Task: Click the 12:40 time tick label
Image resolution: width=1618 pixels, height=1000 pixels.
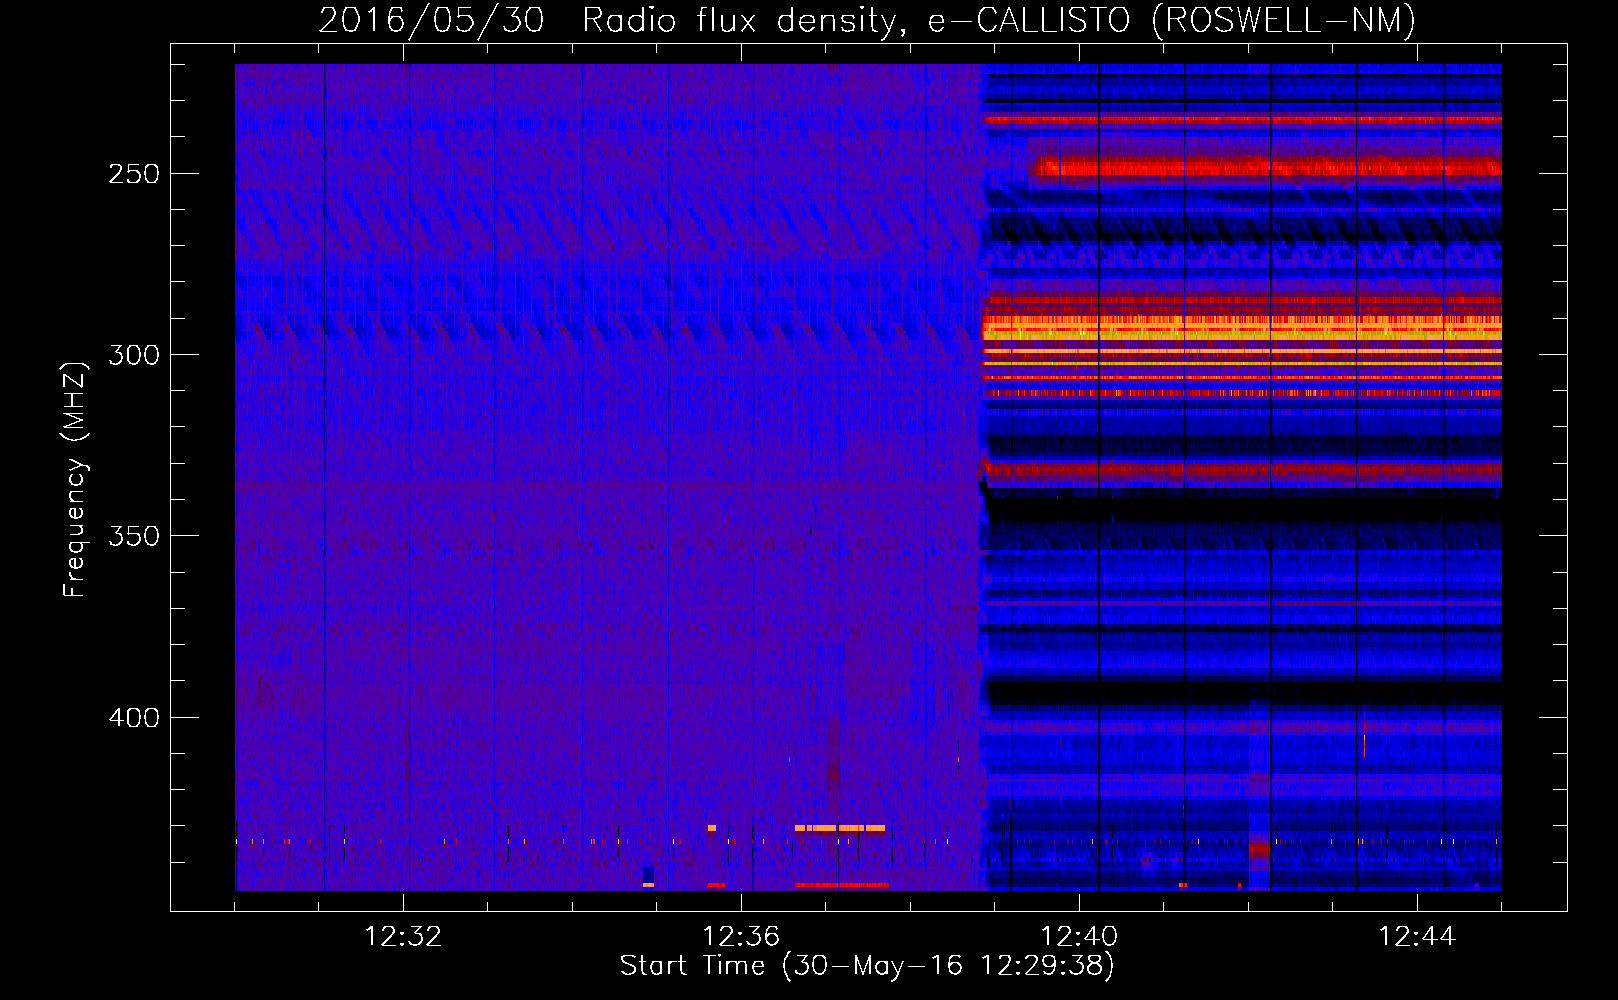Action: [x=1079, y=937]
